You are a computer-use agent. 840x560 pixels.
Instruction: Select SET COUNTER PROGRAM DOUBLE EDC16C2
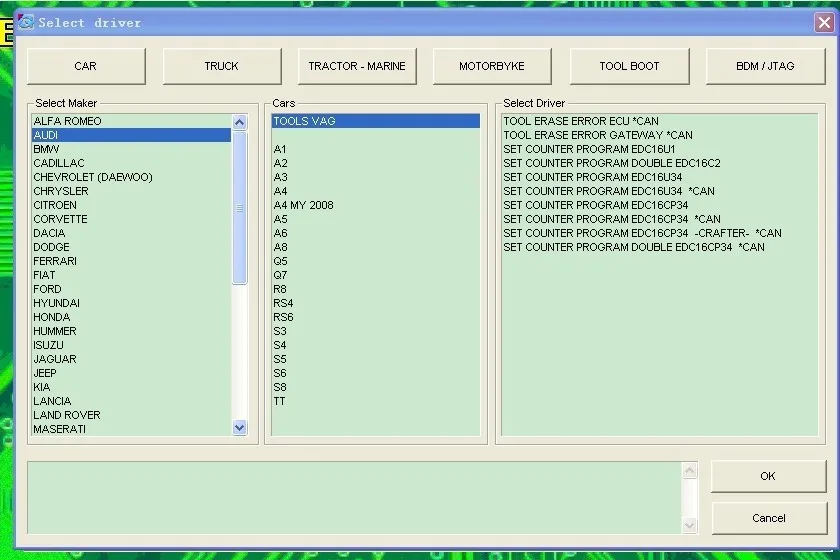coord(659,163)
